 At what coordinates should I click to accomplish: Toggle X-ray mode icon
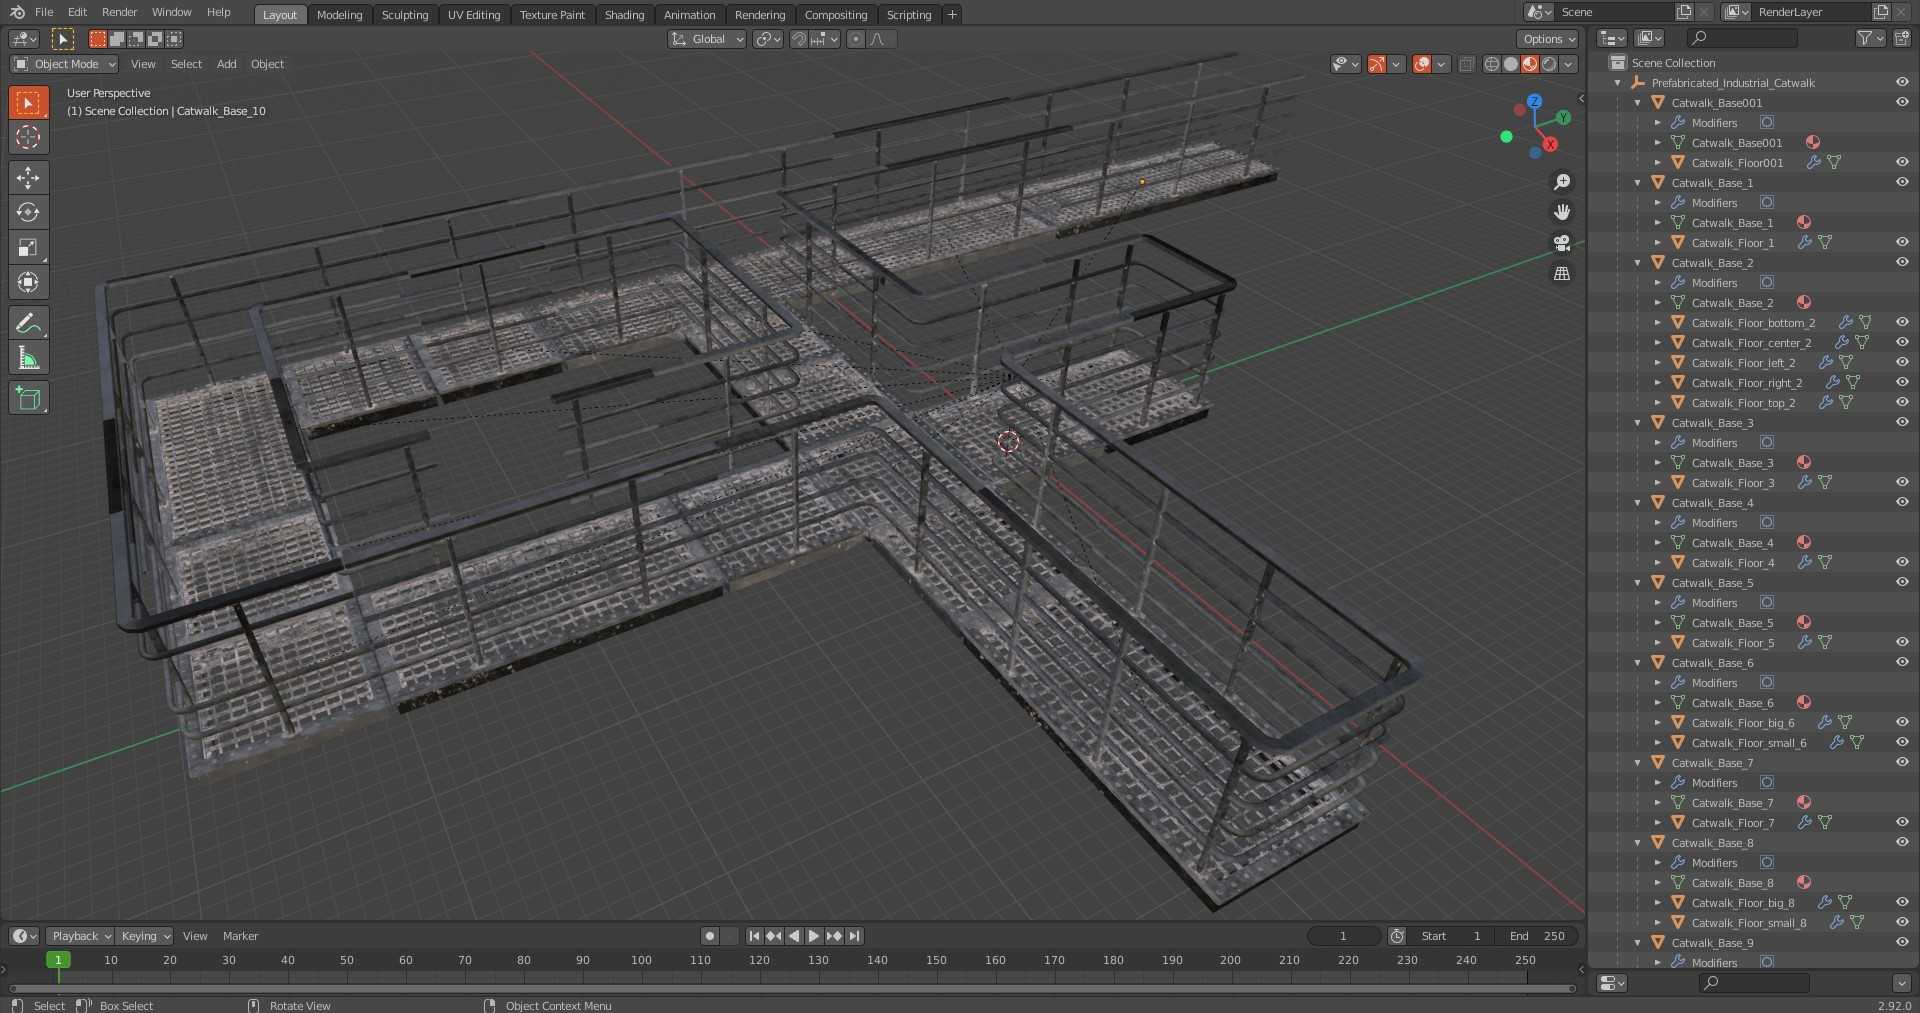[1467, 64]
